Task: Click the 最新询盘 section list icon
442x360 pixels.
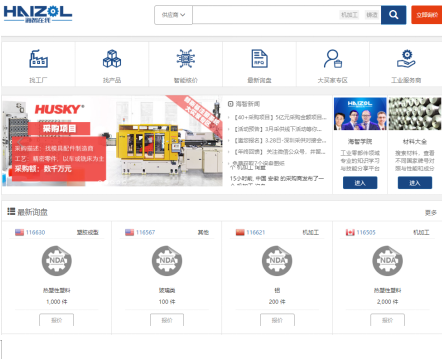Action: pyautogui.click(x=11, y=211)
